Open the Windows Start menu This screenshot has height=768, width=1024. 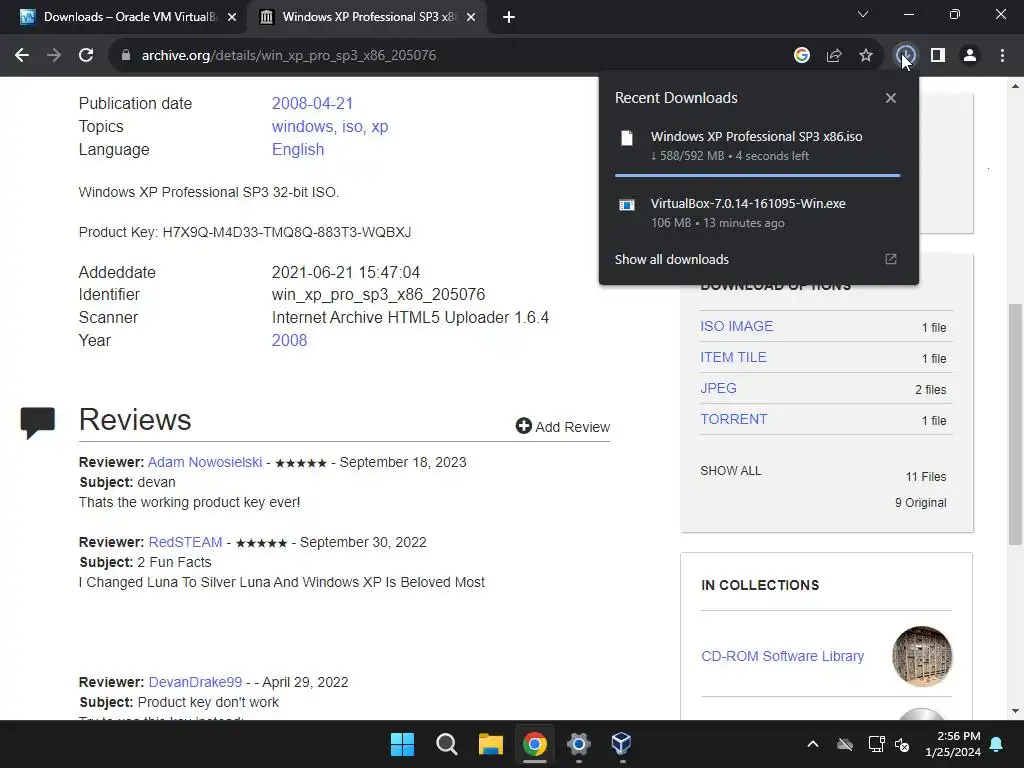(x=402, y=744)
